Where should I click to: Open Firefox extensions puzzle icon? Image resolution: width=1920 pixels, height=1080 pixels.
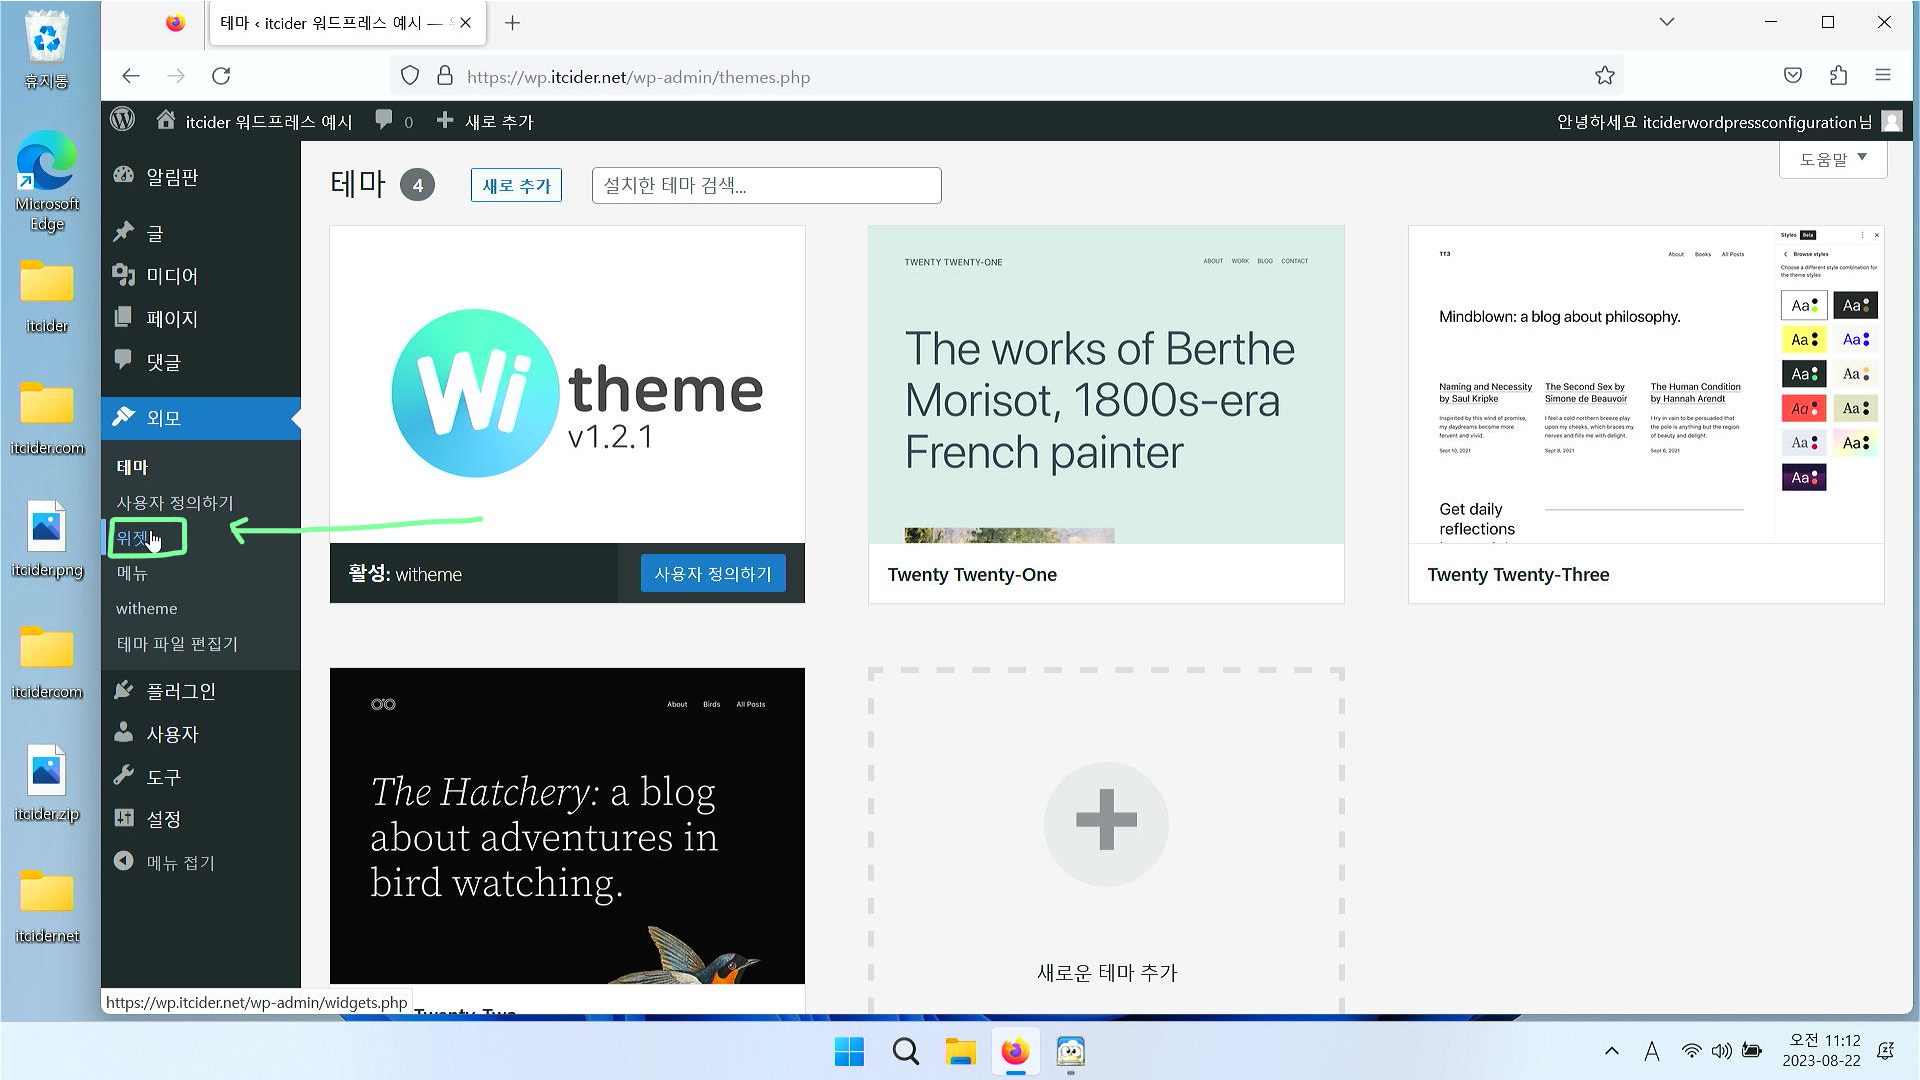point(1838,76)
